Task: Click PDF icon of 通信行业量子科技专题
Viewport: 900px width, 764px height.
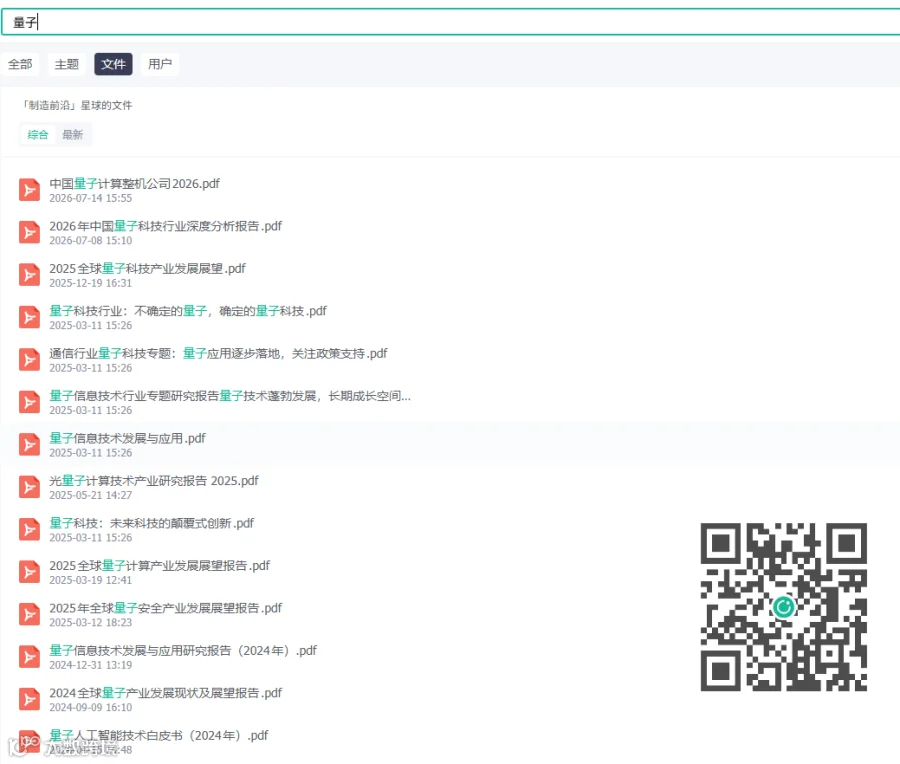Action: click(29, 360)
